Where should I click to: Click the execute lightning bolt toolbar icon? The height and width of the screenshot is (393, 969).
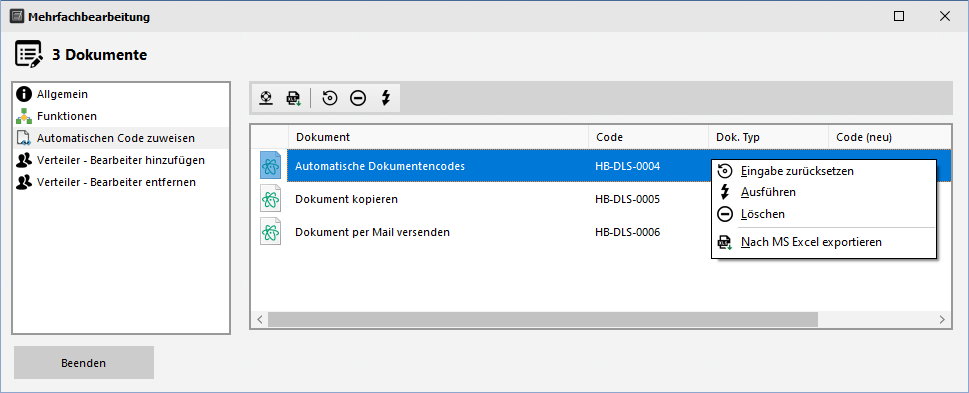click(x=386, y=98)
